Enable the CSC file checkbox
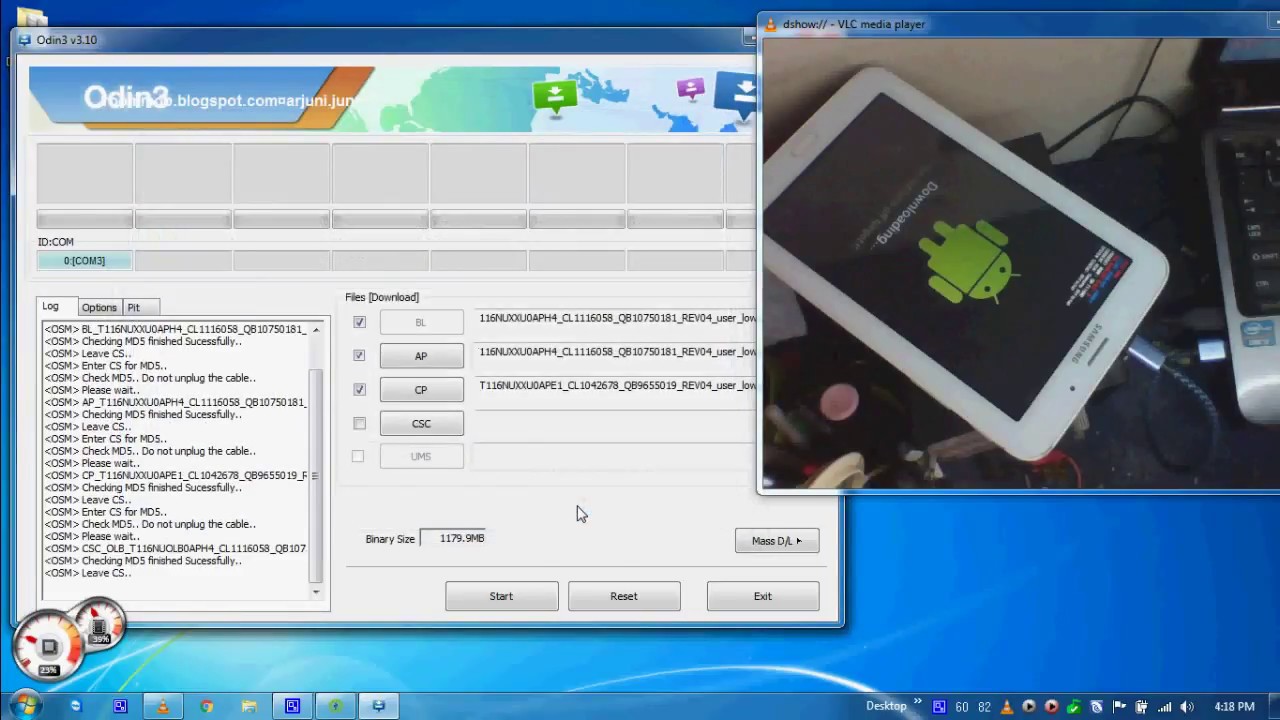The image size is (1280, 720). [359, 423]
